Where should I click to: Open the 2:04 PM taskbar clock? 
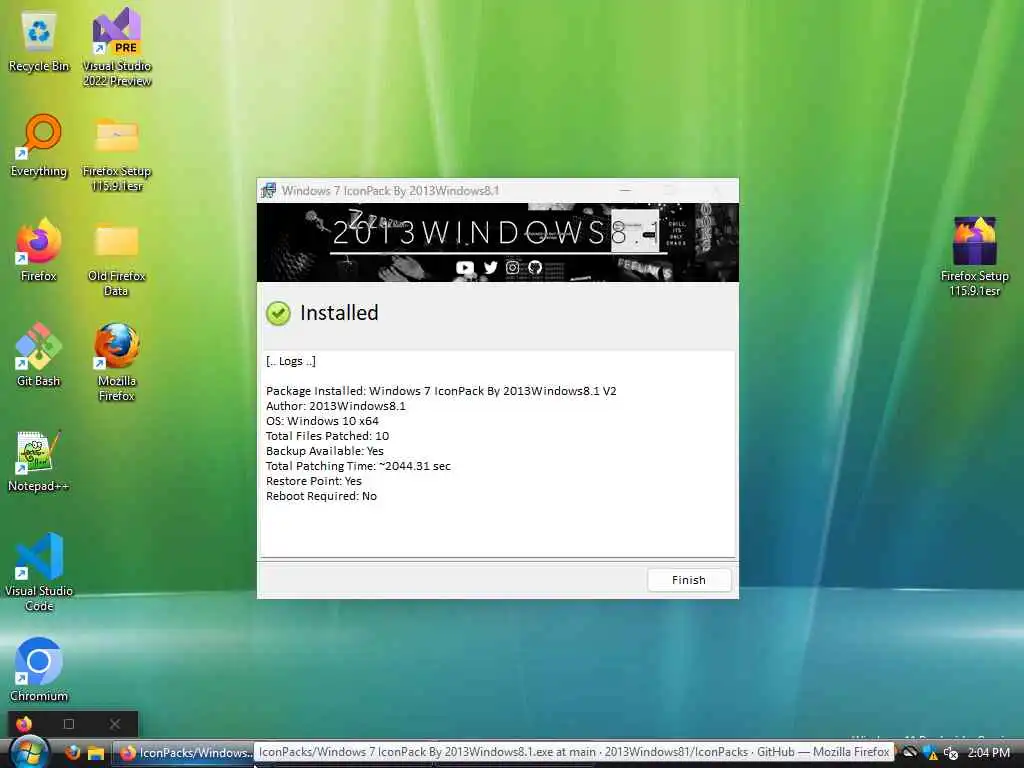pyautogui.click(x=989, y=752)
